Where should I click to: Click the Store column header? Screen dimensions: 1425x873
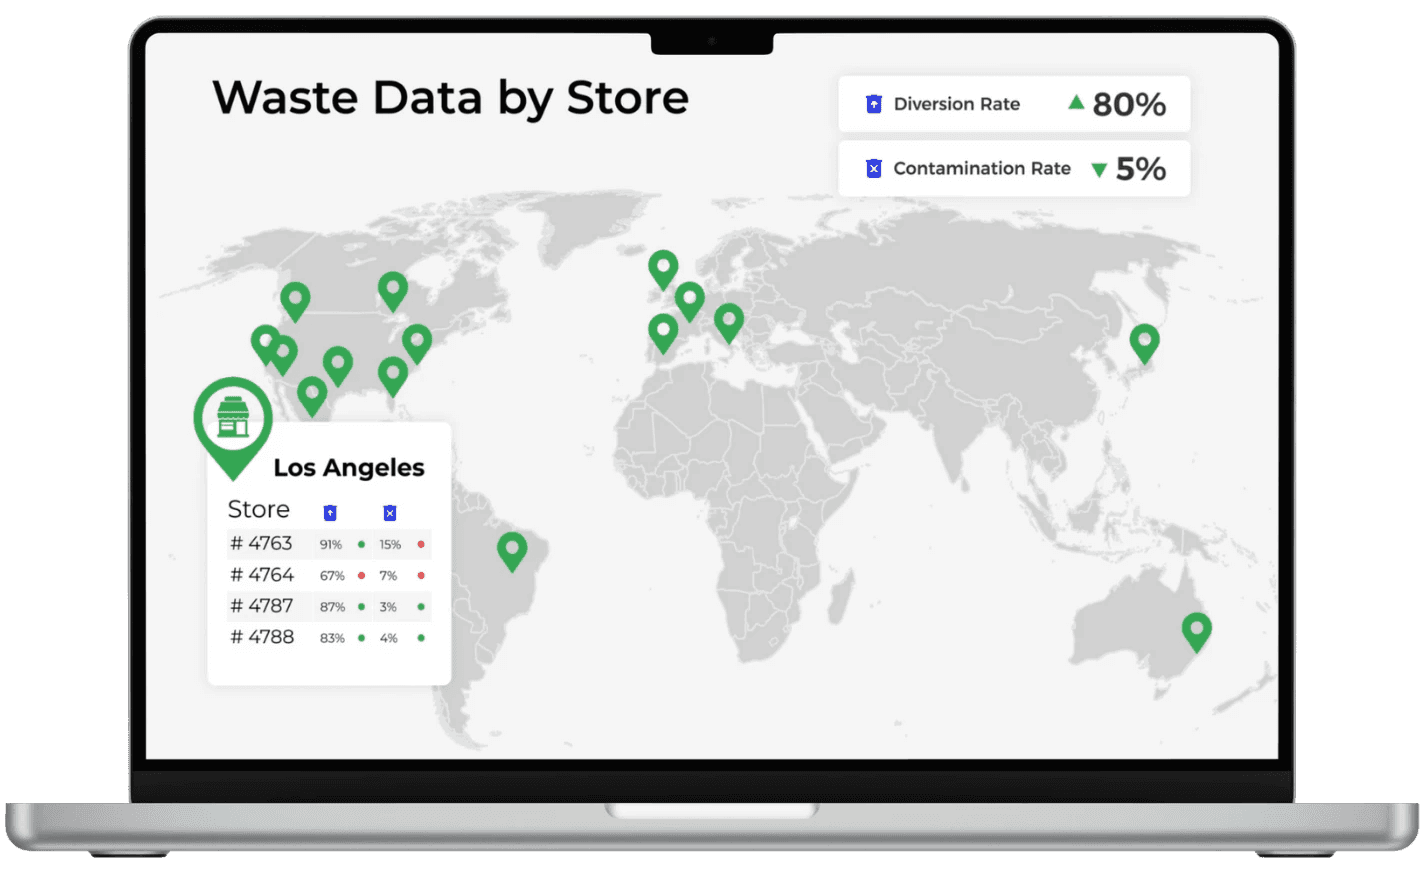(258, 509)
